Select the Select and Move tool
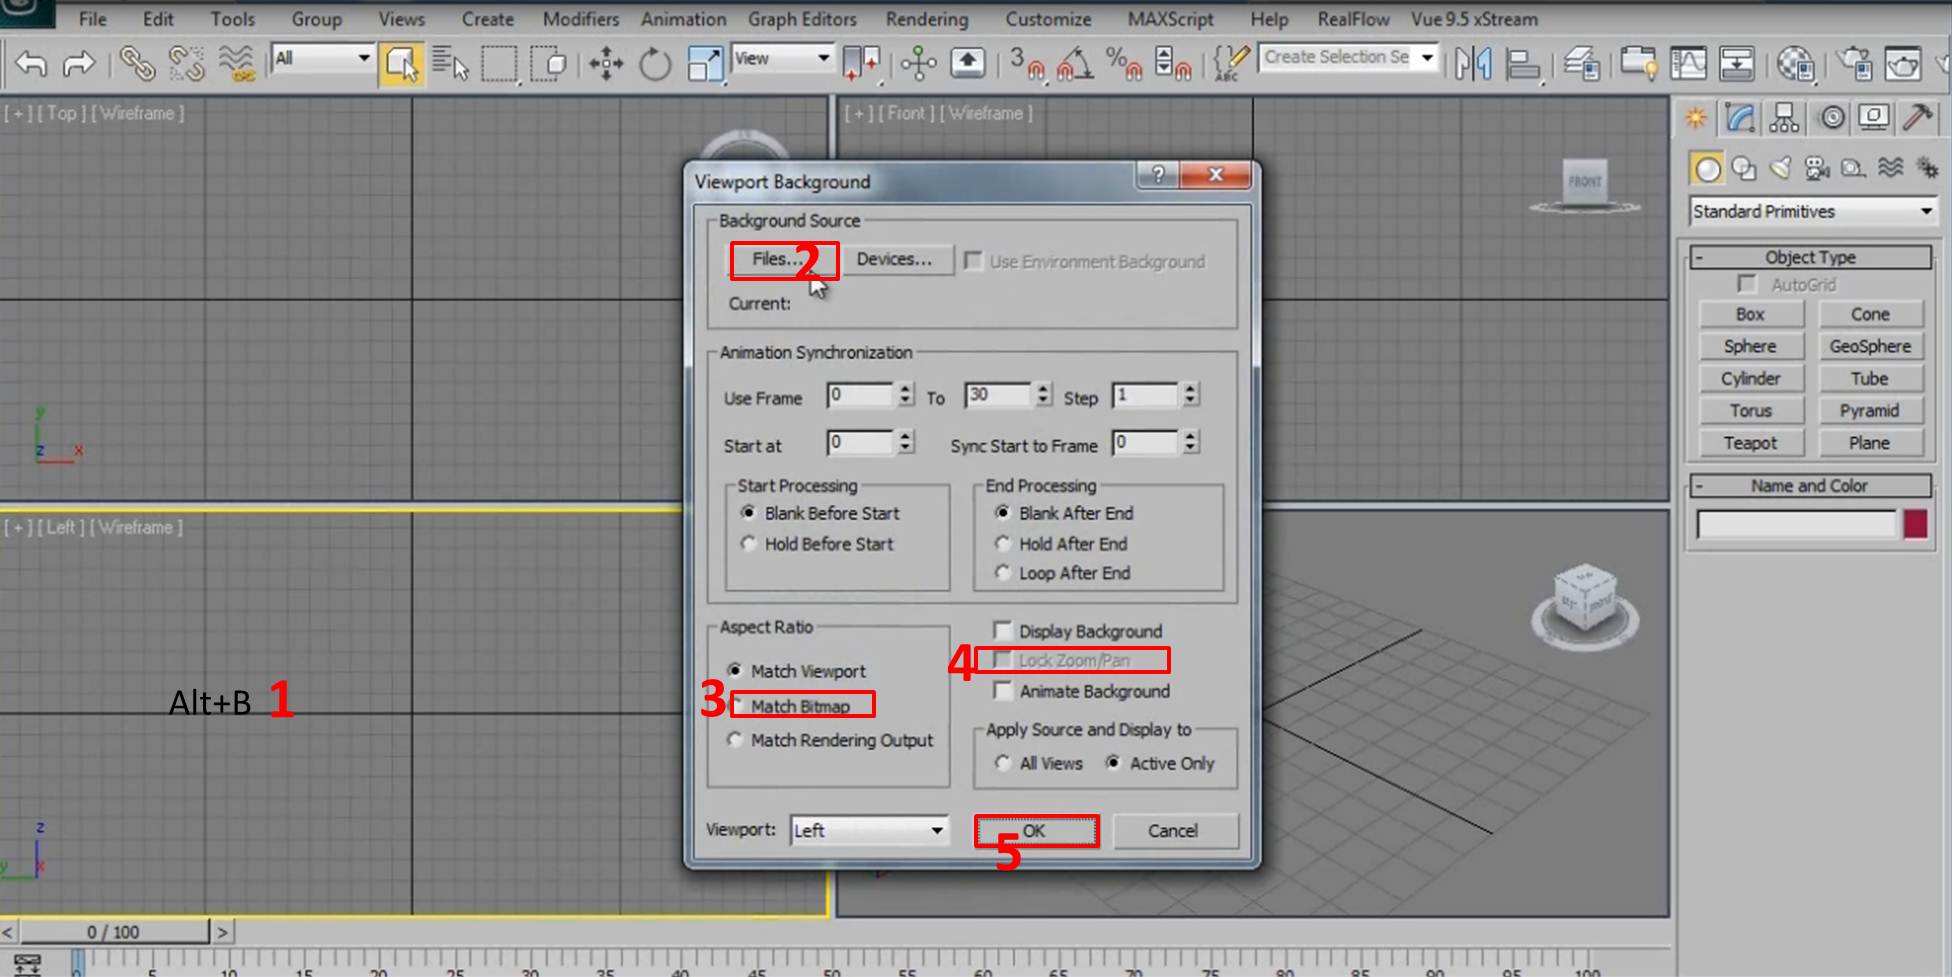The image size is (1952, 977). pyautogui.click(x=605, y=65)
